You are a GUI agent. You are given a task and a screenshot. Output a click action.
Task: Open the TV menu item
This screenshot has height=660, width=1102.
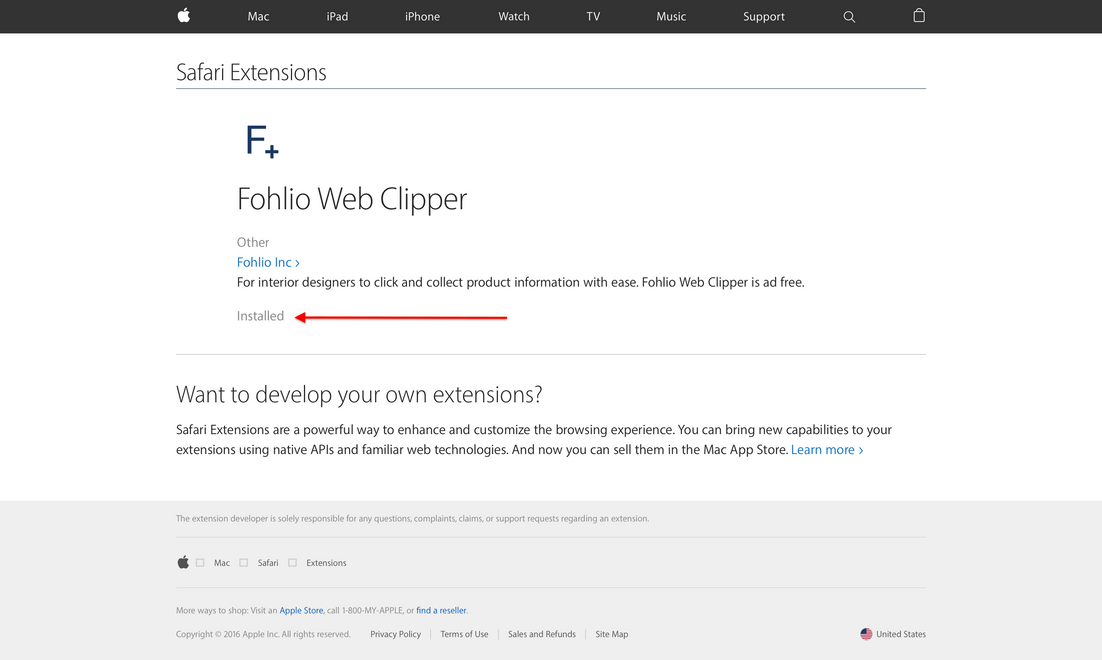[x=593, y=16]
